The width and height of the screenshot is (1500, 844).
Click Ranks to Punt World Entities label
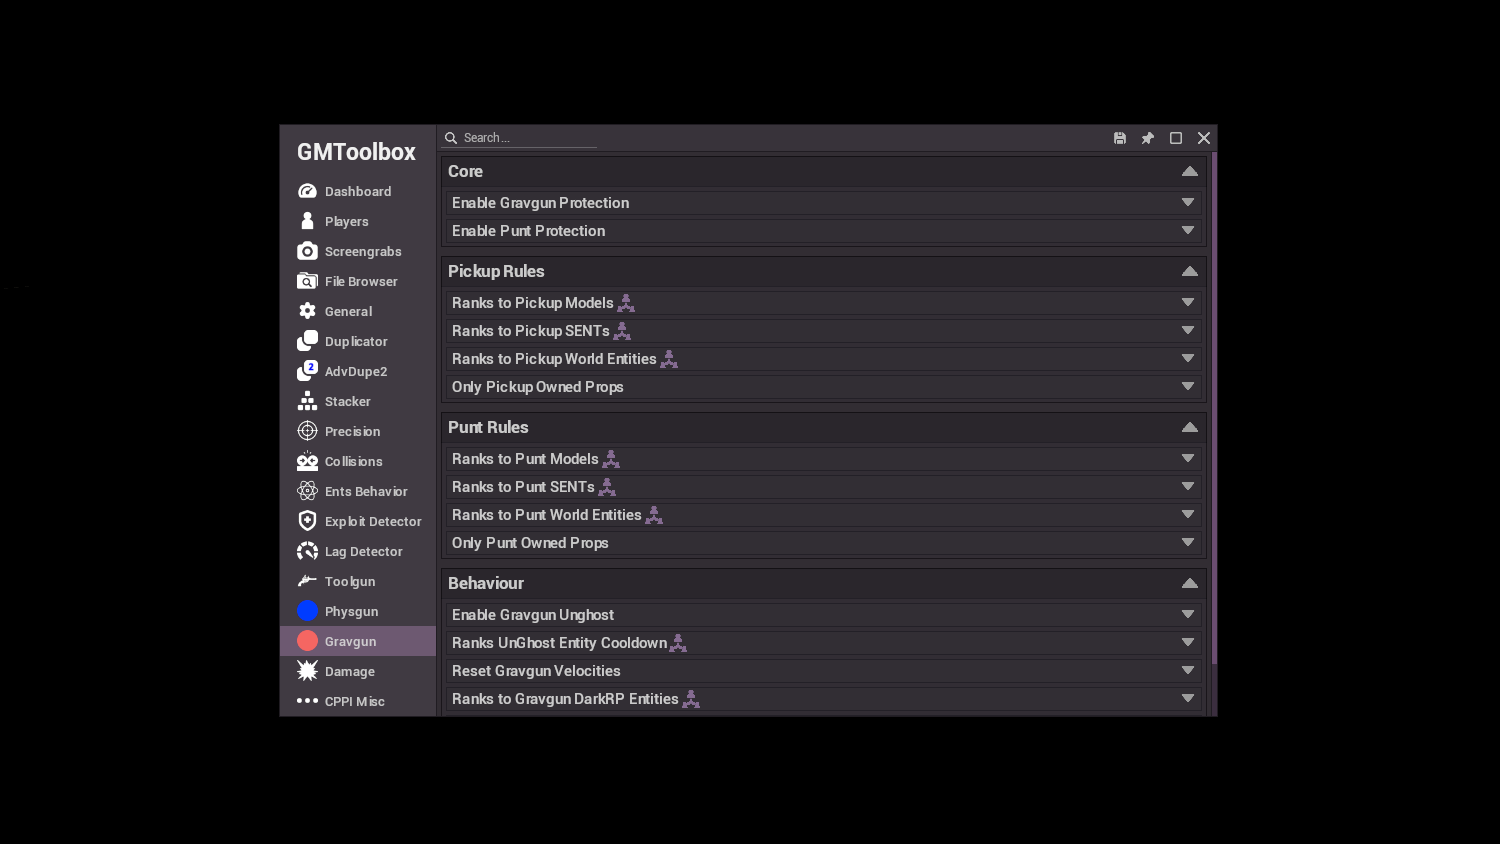click(x=547, y=515)
